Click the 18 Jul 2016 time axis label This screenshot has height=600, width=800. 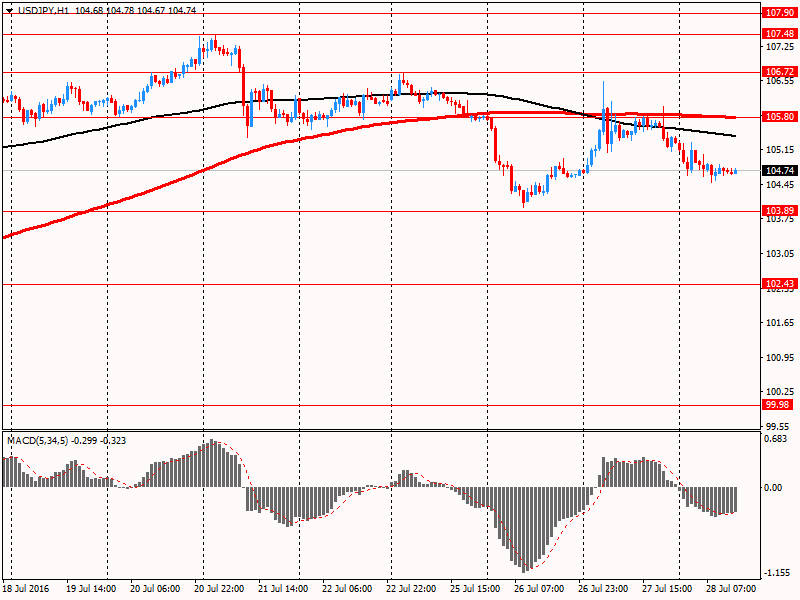26,589
